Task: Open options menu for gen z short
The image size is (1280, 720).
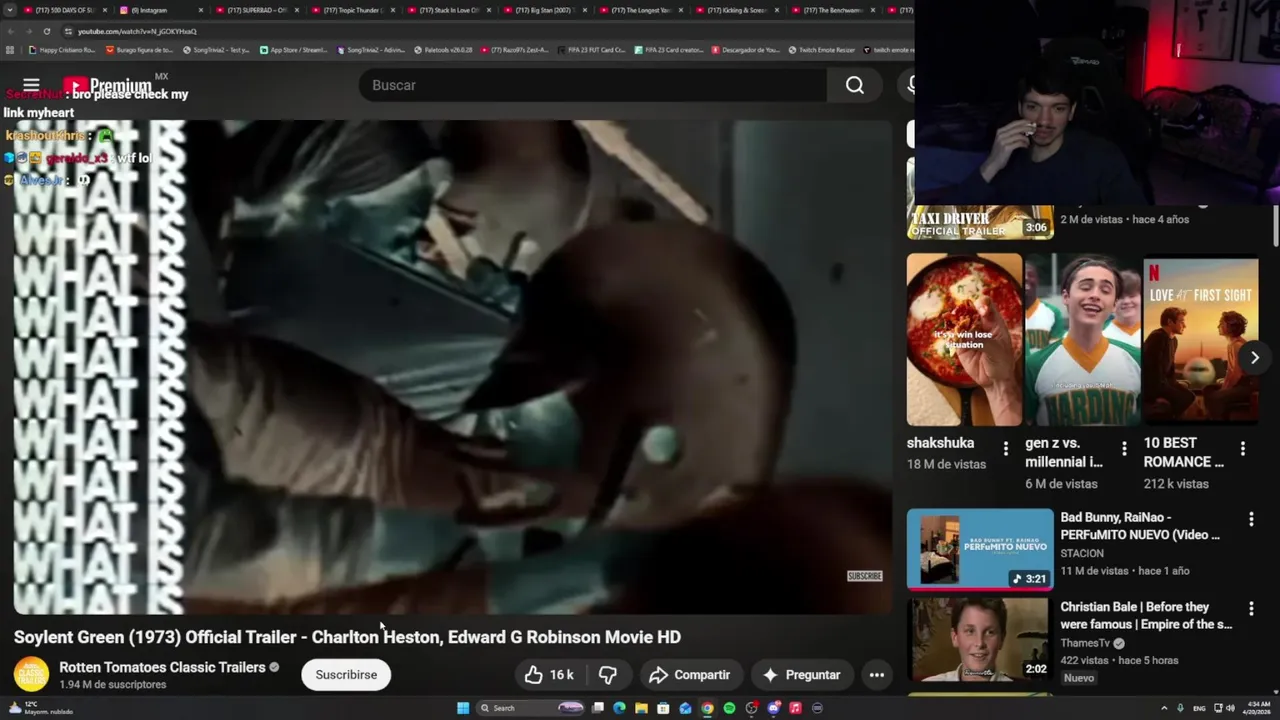Action: pos(1124,449)
